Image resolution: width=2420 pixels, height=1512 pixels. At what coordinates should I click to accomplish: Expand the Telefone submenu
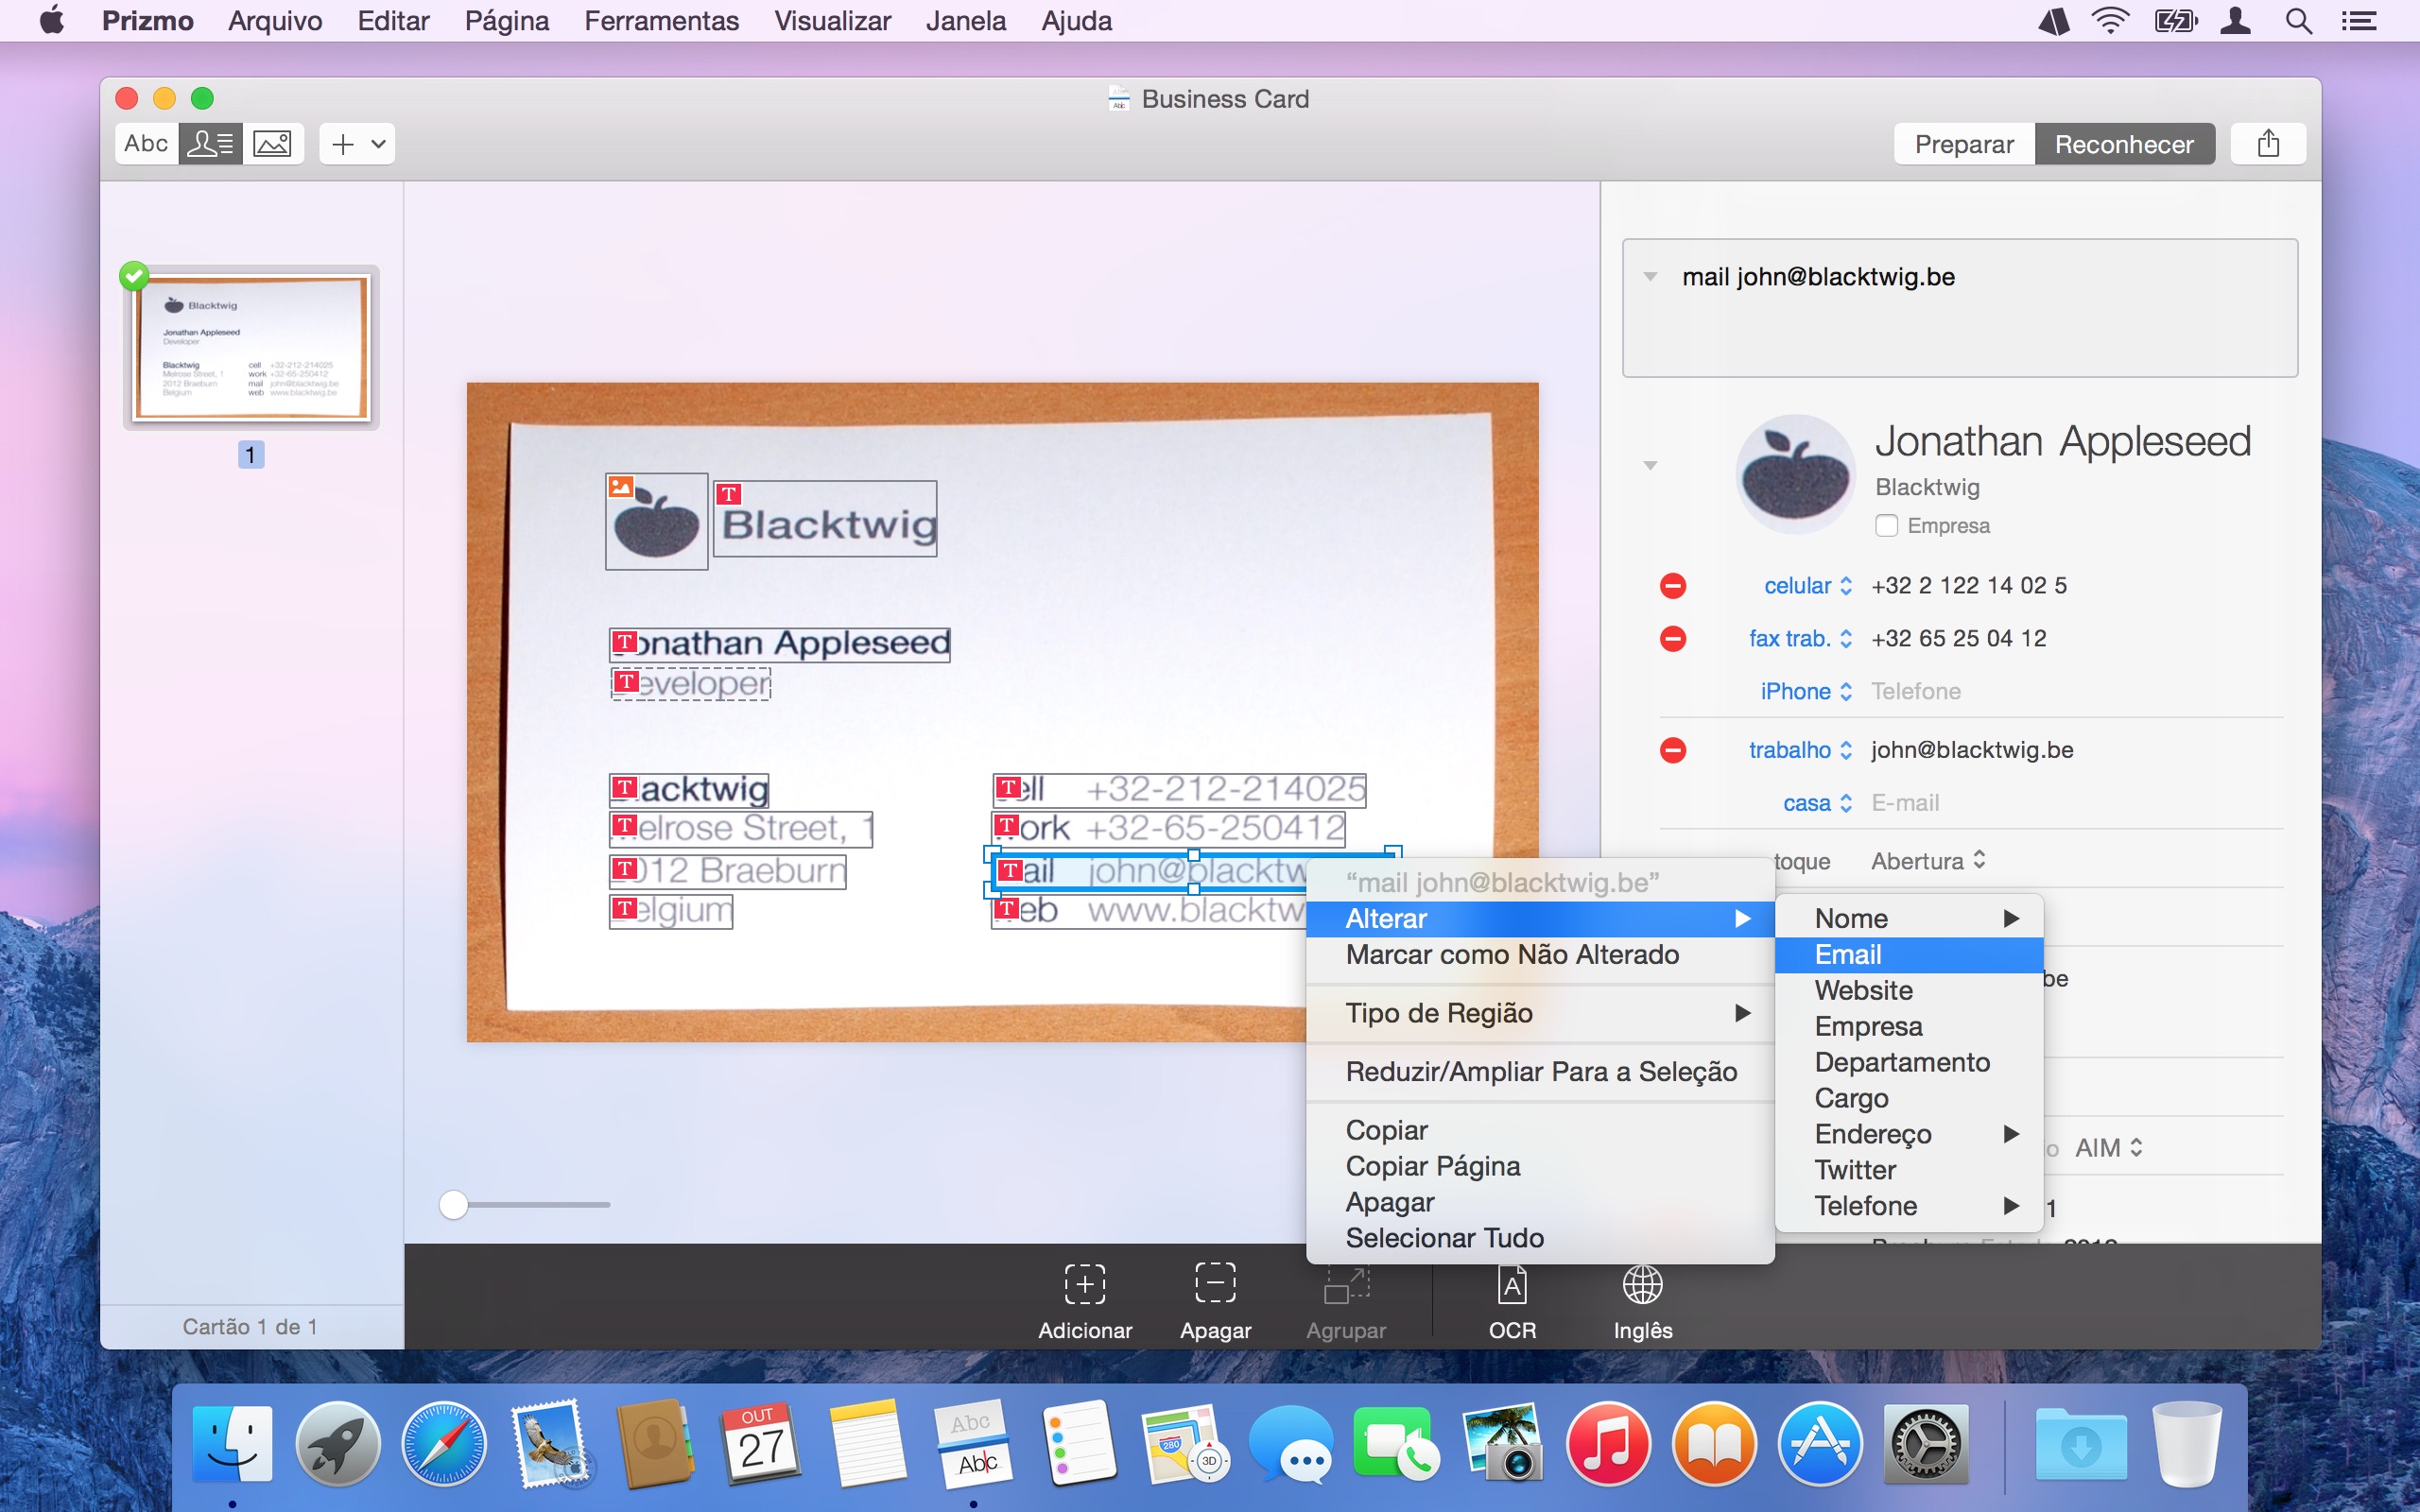pos(1908,1206)
